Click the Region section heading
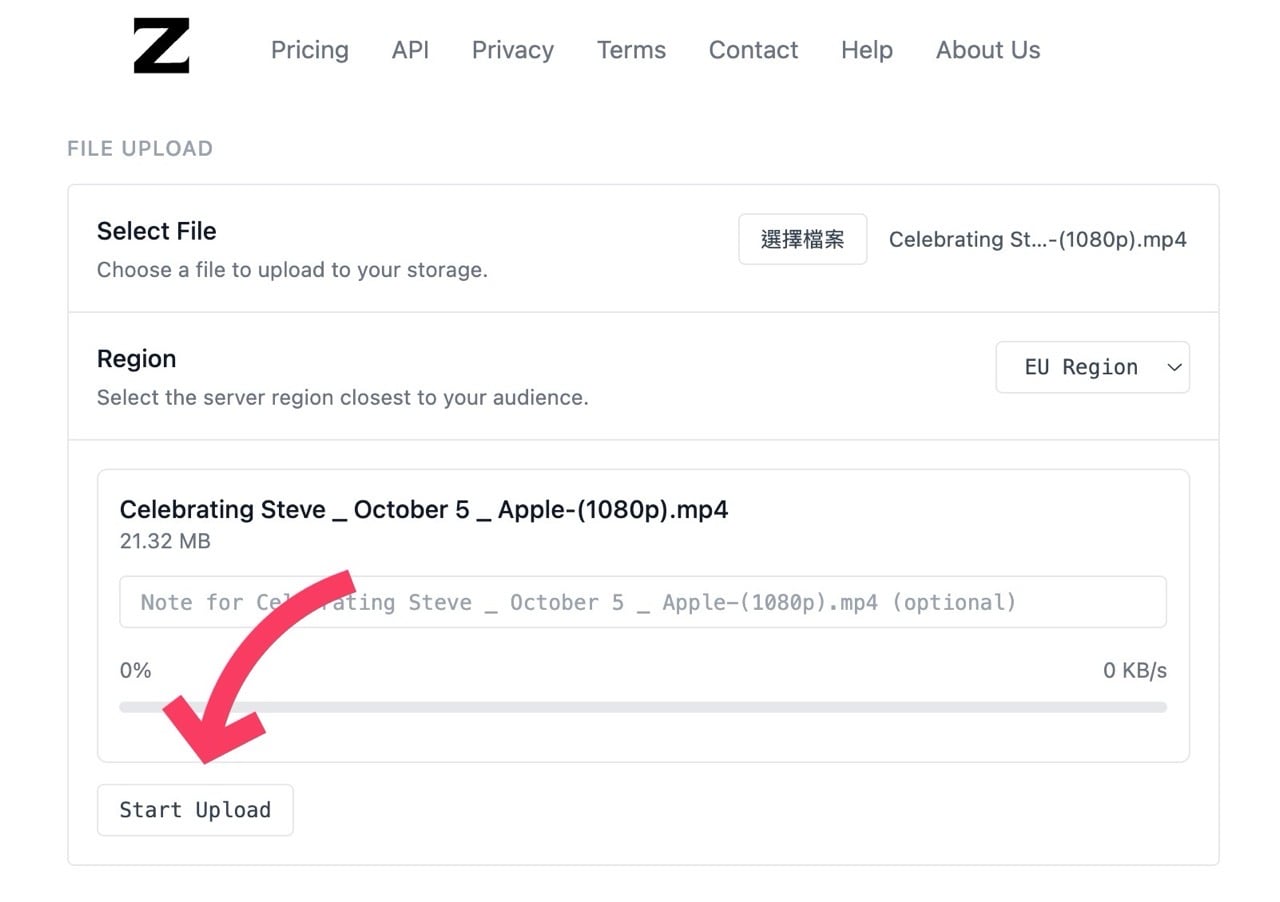 click(136, 359)
